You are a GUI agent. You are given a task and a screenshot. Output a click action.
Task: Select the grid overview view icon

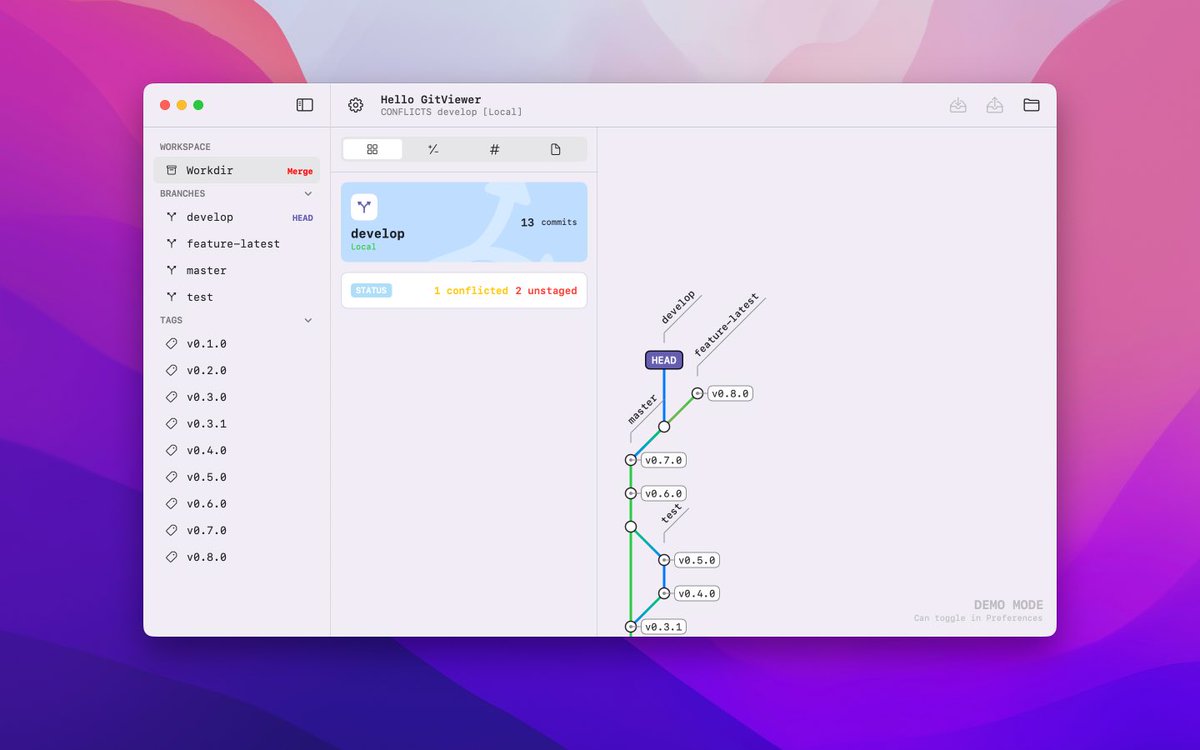pos(372,148)
